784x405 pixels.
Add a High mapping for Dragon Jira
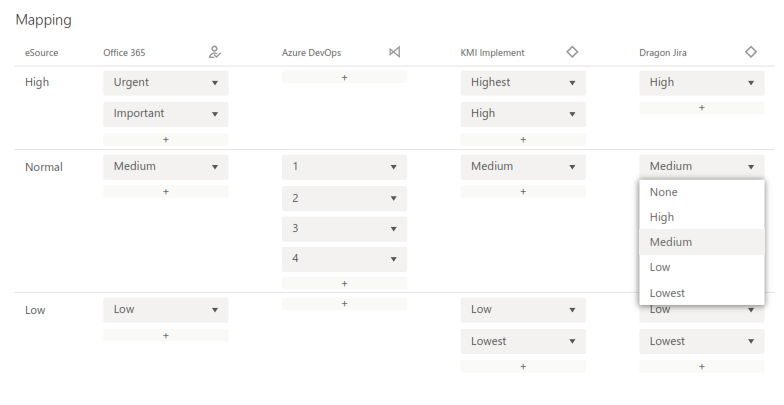tap(701, 108)
